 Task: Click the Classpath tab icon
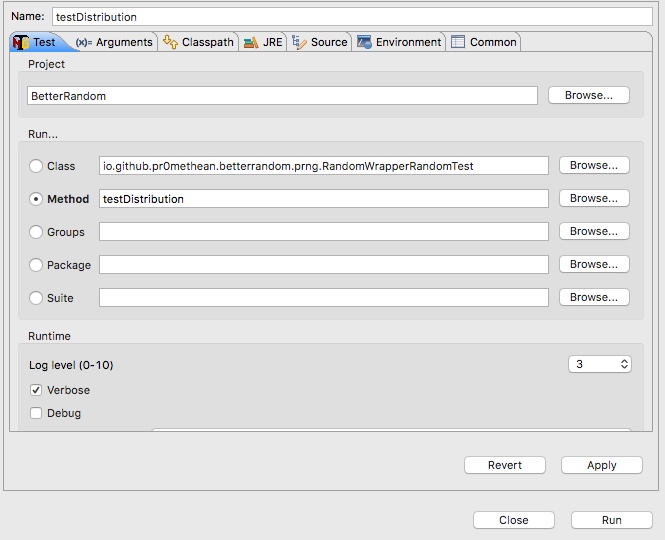(170, 42)
